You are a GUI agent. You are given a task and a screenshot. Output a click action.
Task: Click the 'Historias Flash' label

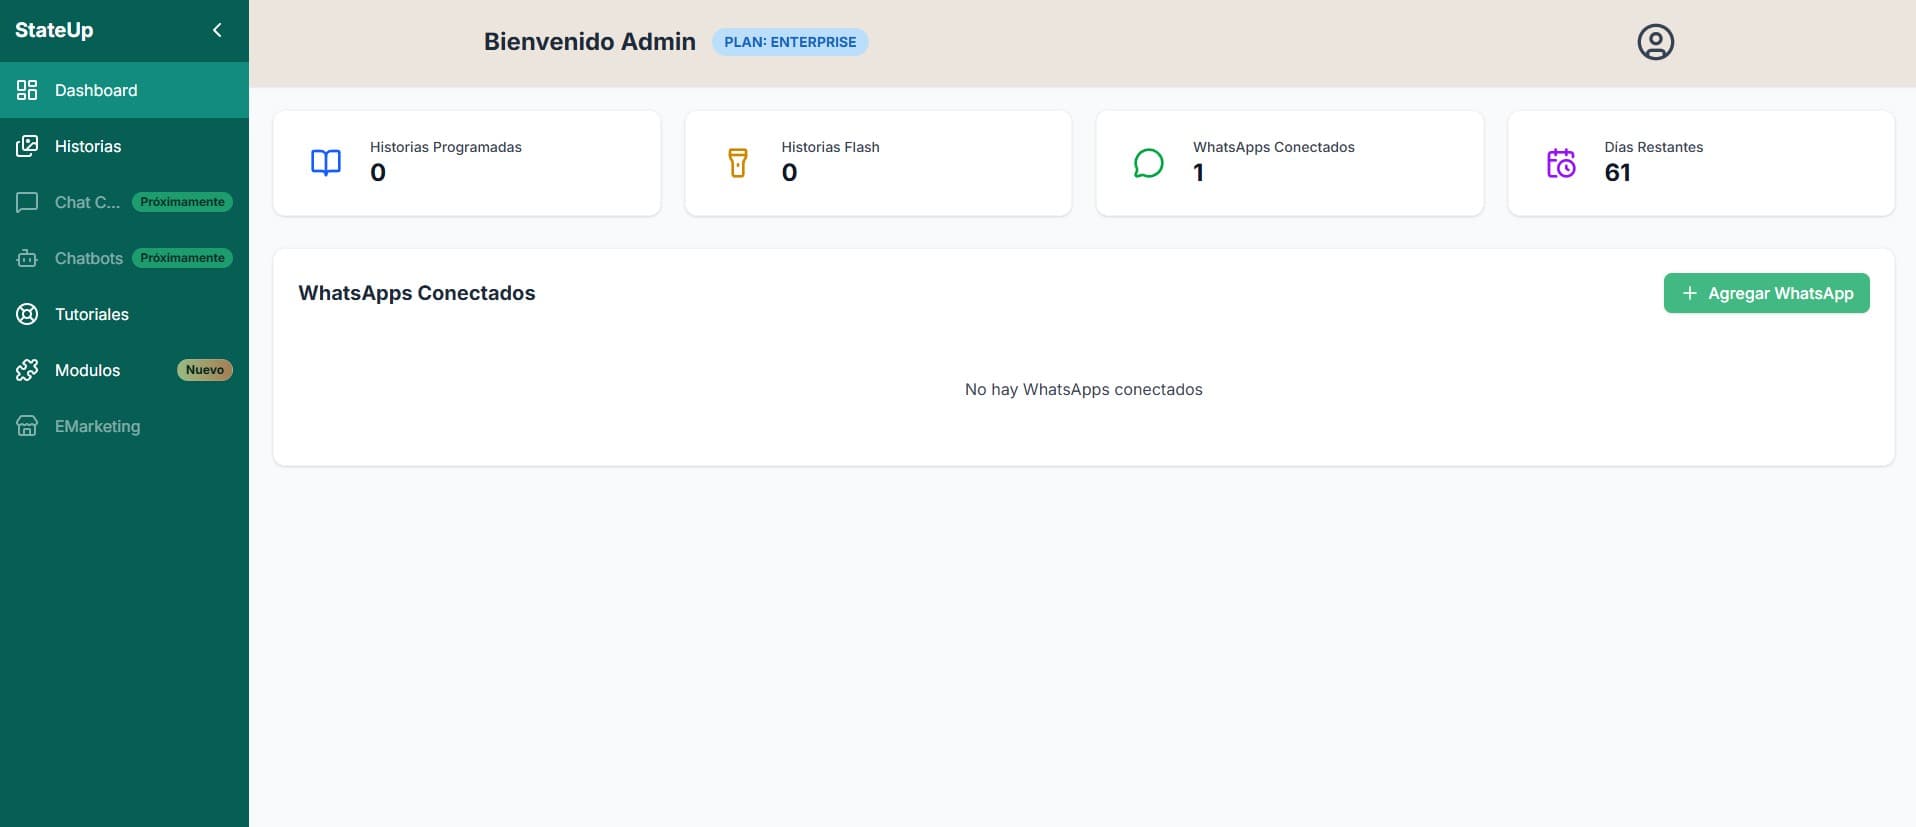point(830,147)
